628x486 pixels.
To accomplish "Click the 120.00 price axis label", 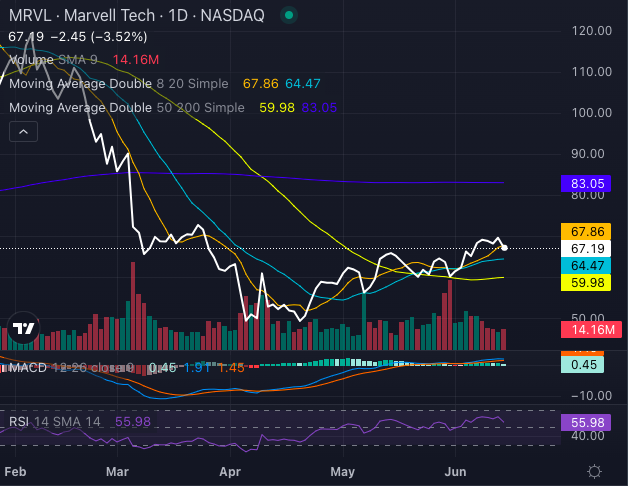I will point(592,31).
